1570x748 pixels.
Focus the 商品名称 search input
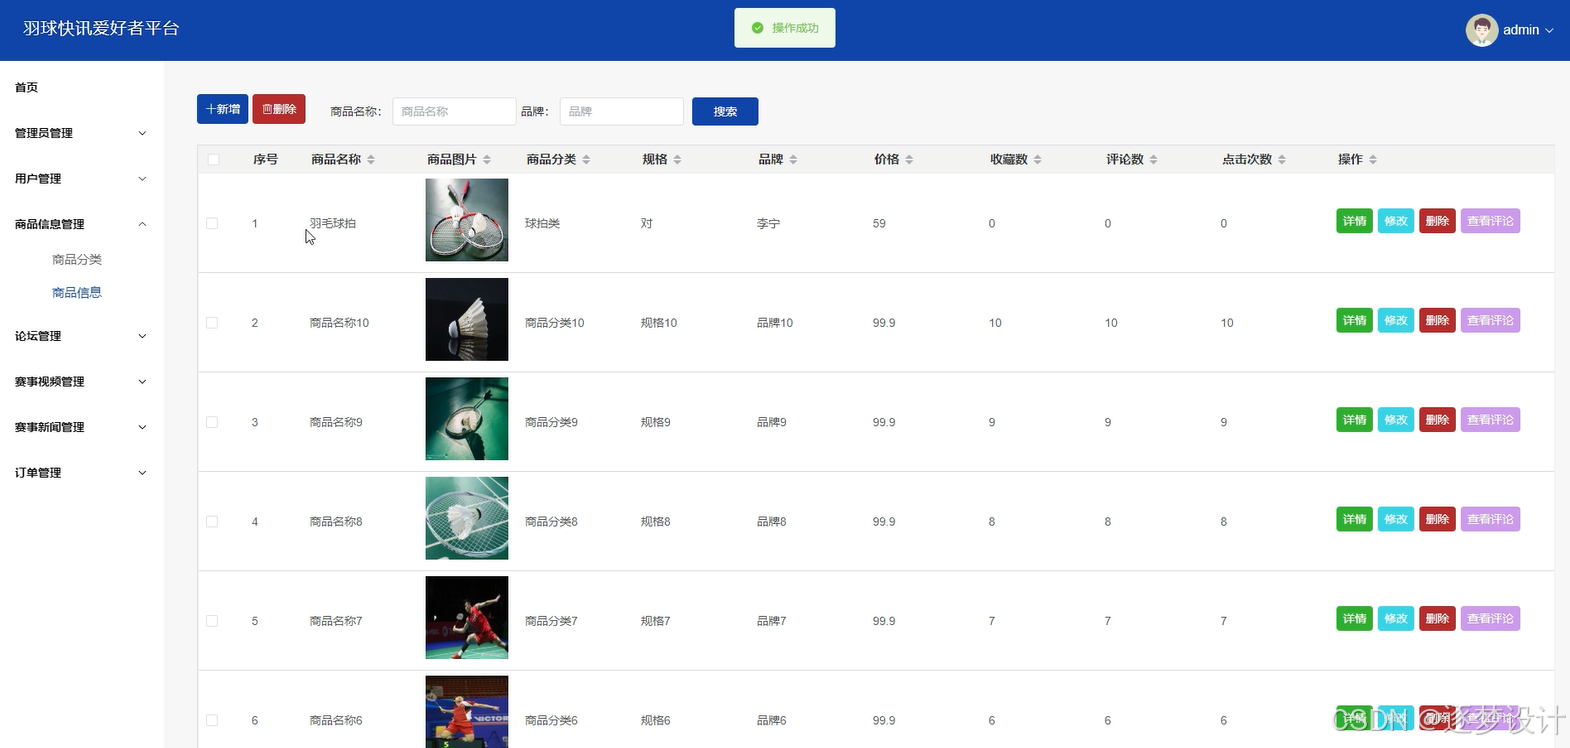(454, 111)
